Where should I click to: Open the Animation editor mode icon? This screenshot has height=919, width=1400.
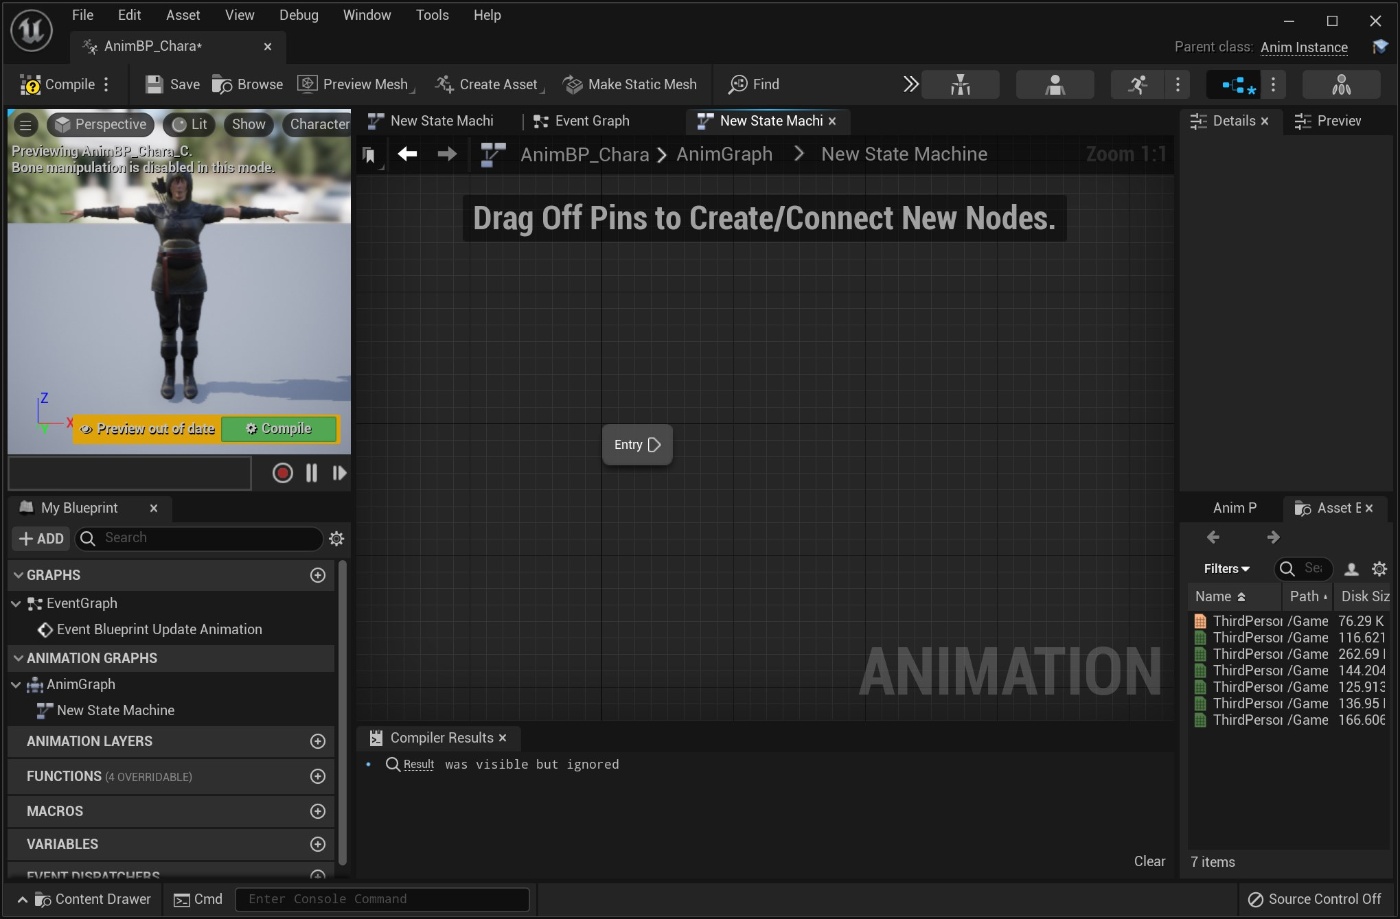pyautogui.click(x=1137, y=84)
